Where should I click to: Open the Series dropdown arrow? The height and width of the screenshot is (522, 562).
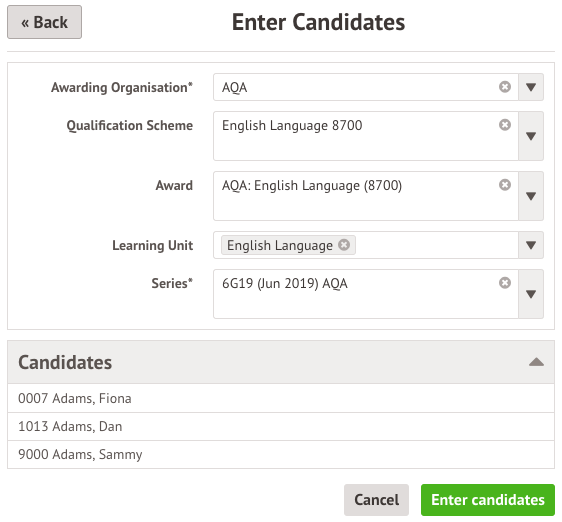click(x=531, y=294)
